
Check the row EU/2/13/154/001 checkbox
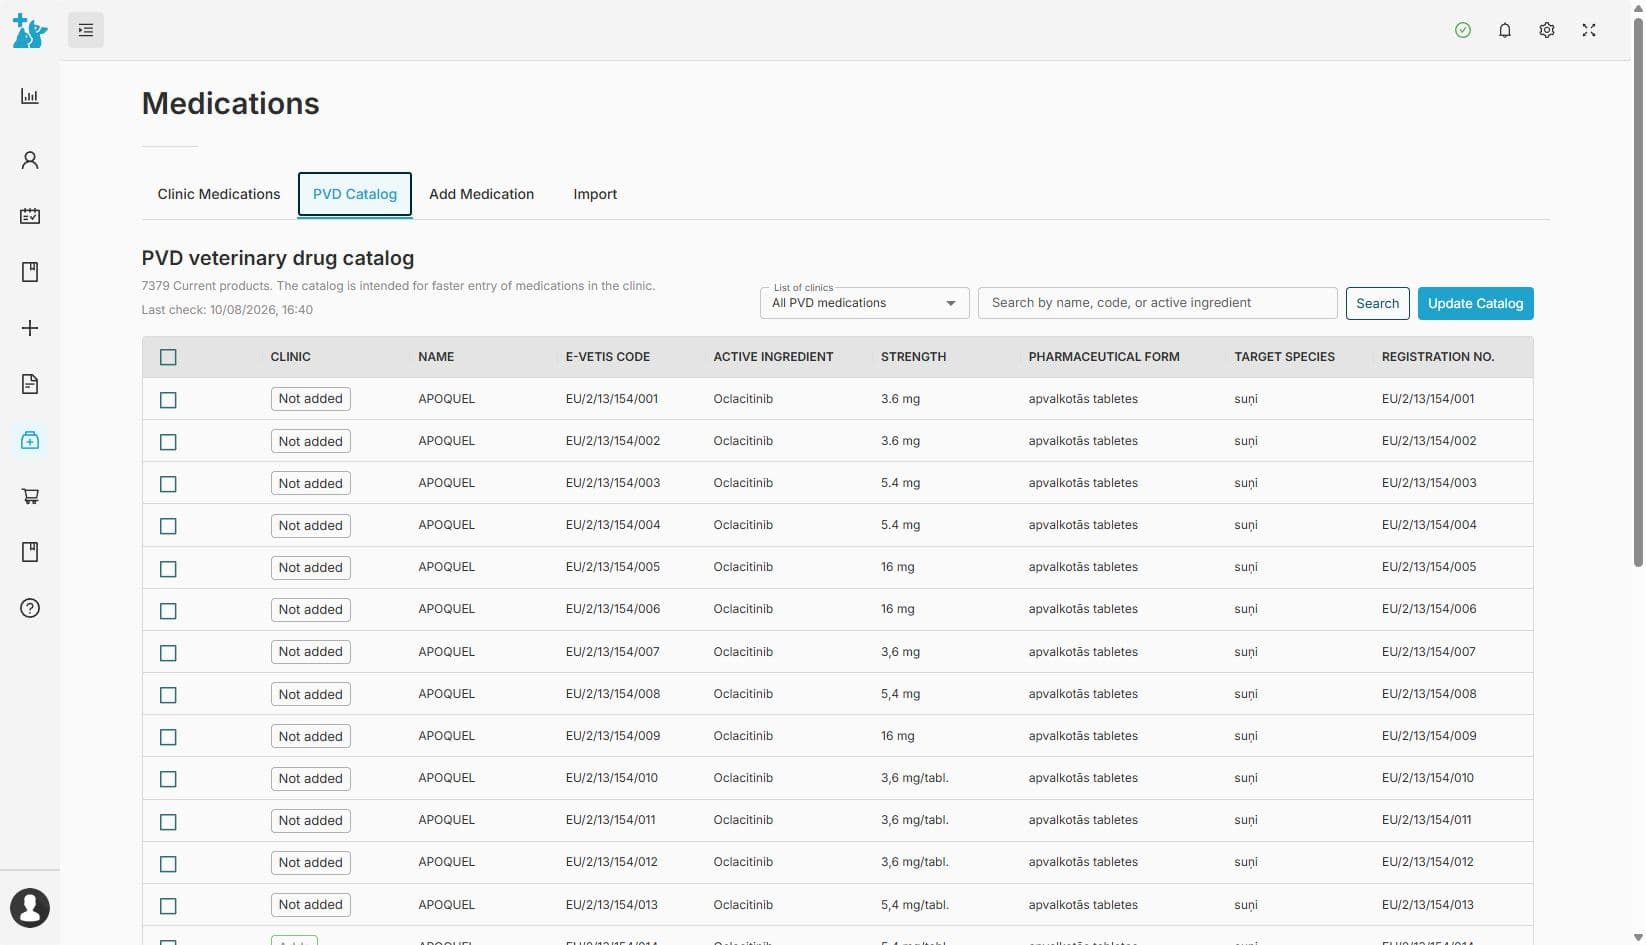(x=168, y=400)
